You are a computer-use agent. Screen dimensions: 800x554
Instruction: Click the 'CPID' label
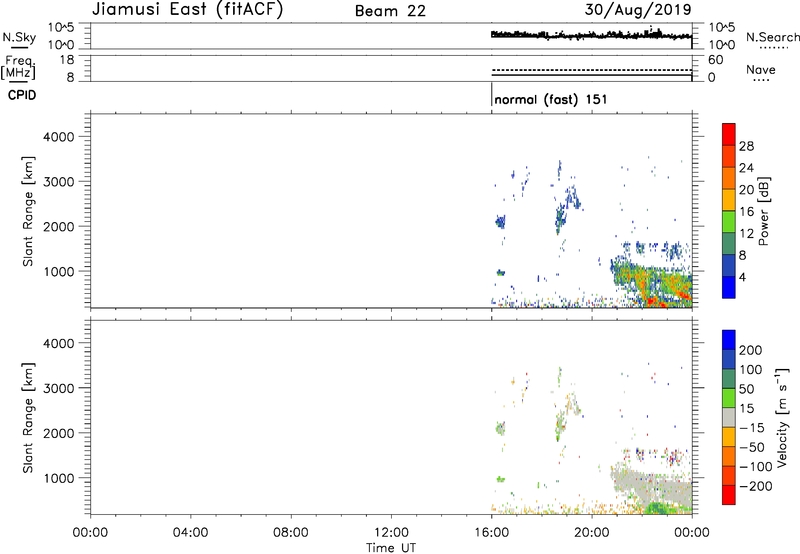22,95
